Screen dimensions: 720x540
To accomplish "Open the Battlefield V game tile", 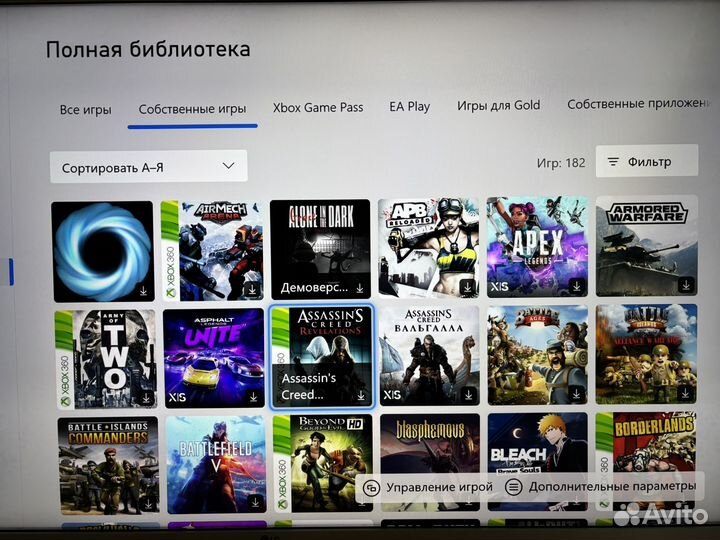I will point(216,465).
